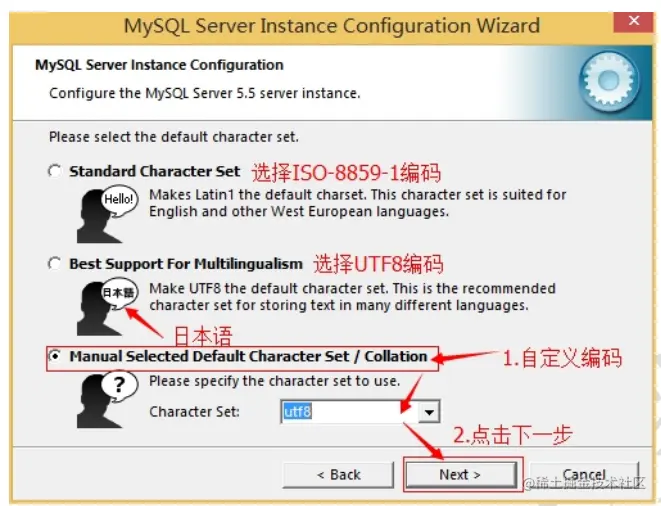Screen dimensions: 661x506
Task: Cancel the configuration wizard
Action: tap(584, 475)
